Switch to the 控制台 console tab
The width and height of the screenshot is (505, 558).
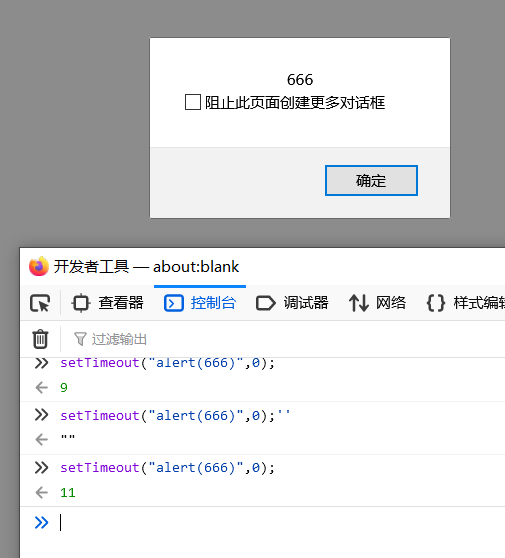[200, 303]
